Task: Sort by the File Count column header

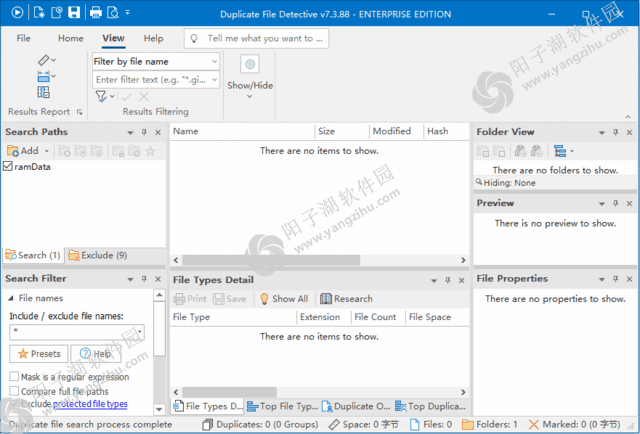Action: (x=378, y=317)
